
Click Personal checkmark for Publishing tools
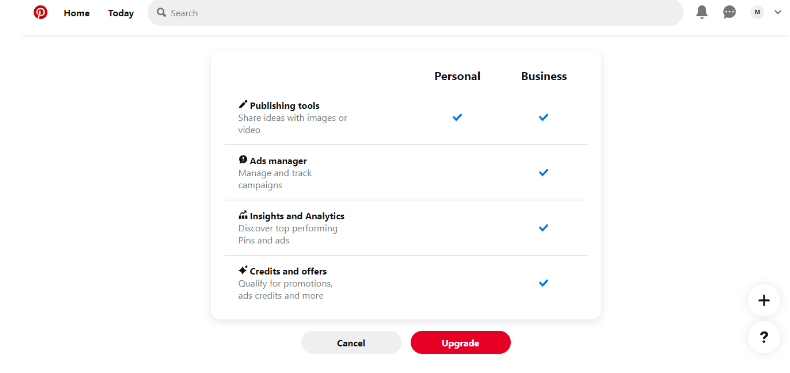click(x=457, y=117)
